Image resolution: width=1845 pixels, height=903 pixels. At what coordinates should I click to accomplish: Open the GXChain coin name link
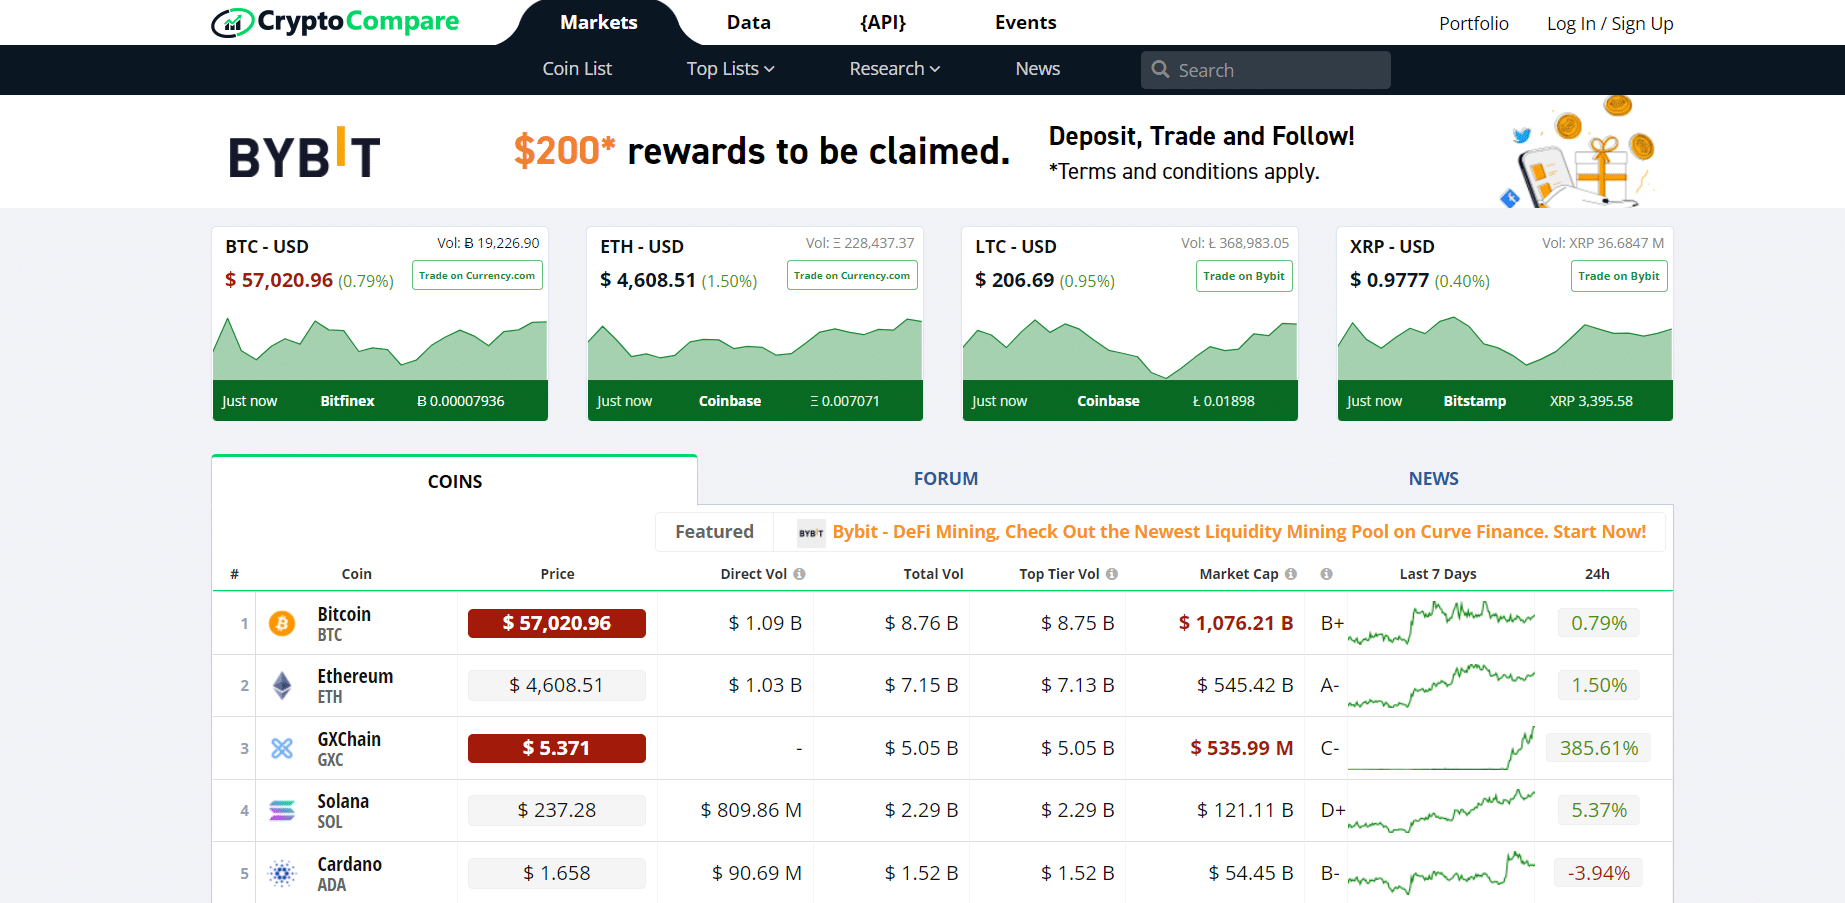tap(349, 739)
